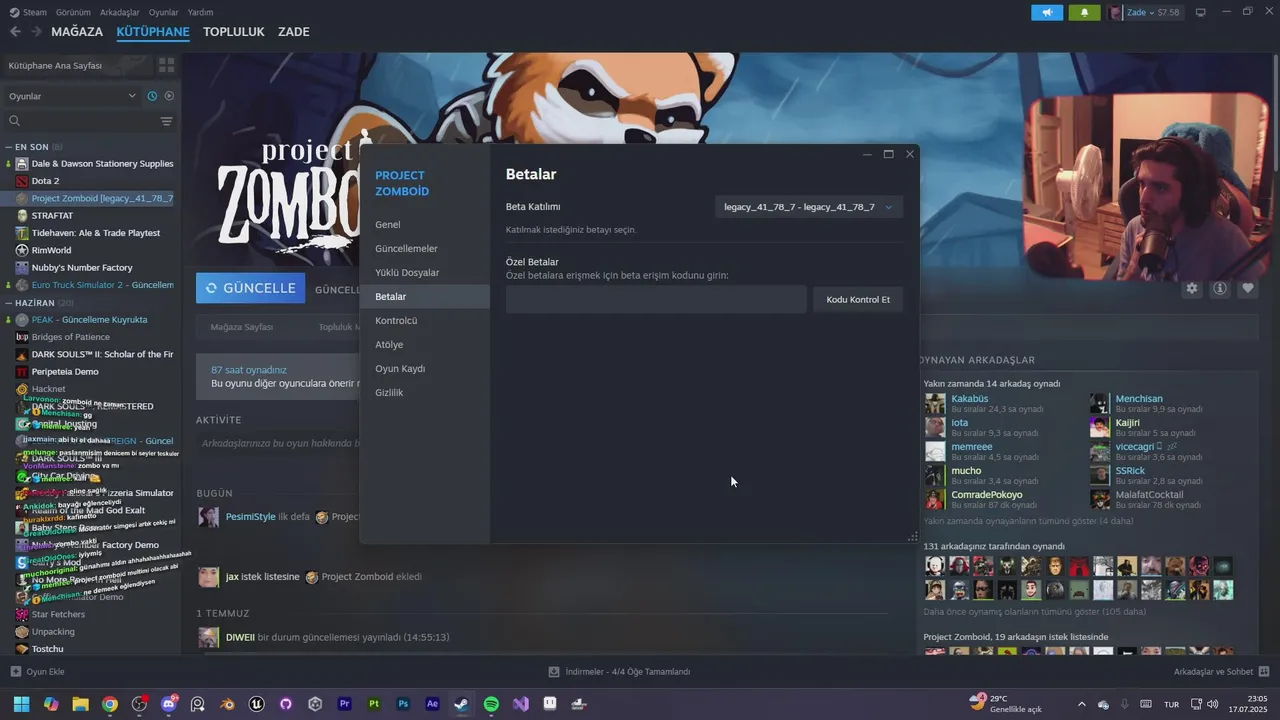Viewport: 1280px width, 720px height.
Task: Open Photoshop from taskbar
Action: [403, 704]
